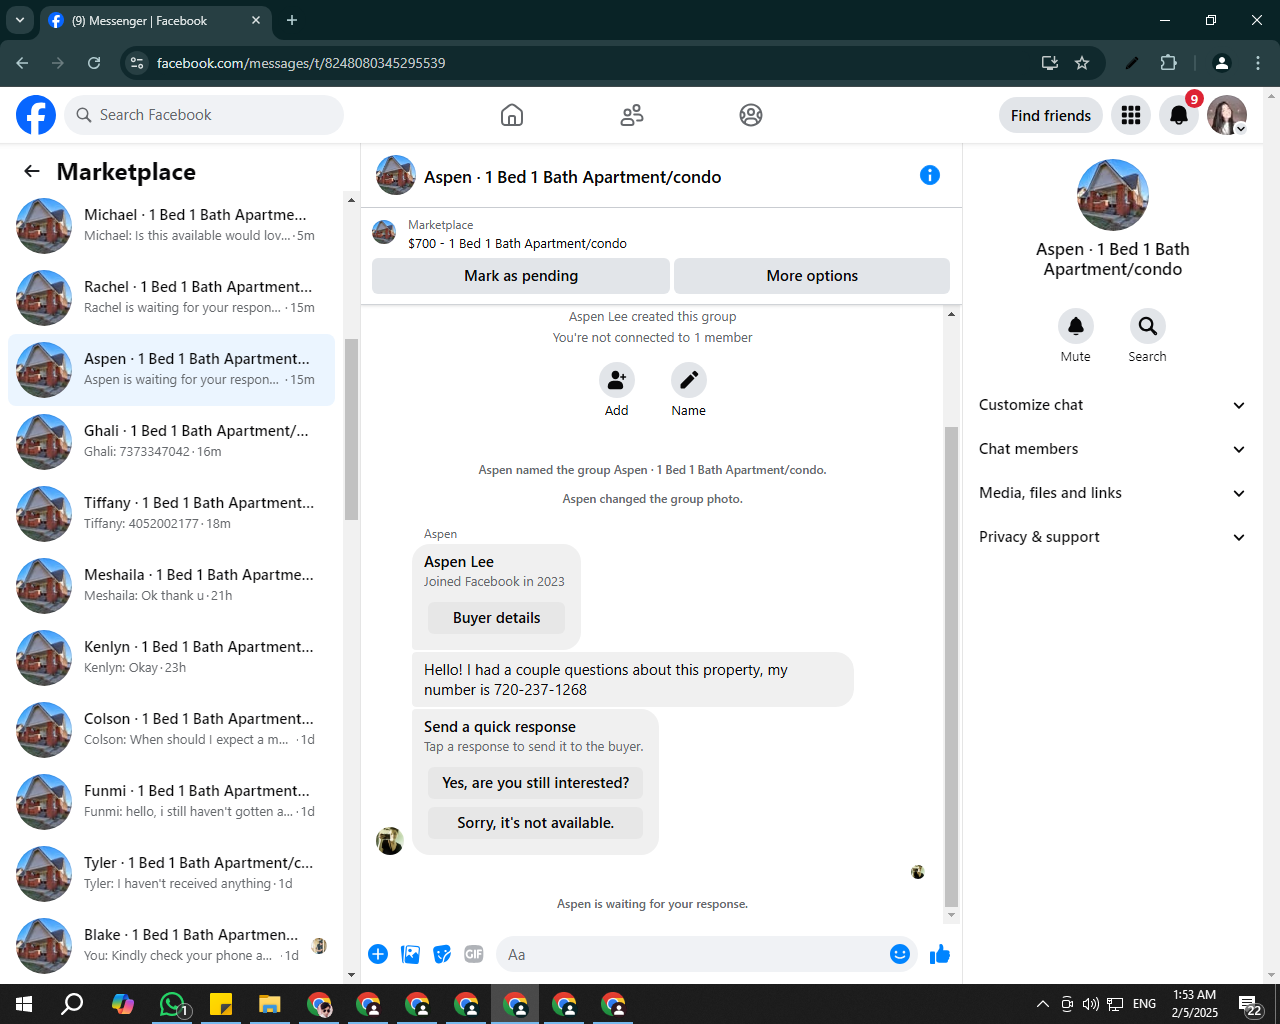
Task: Open the Friends icon in top navigation
Action: [632, 115]
